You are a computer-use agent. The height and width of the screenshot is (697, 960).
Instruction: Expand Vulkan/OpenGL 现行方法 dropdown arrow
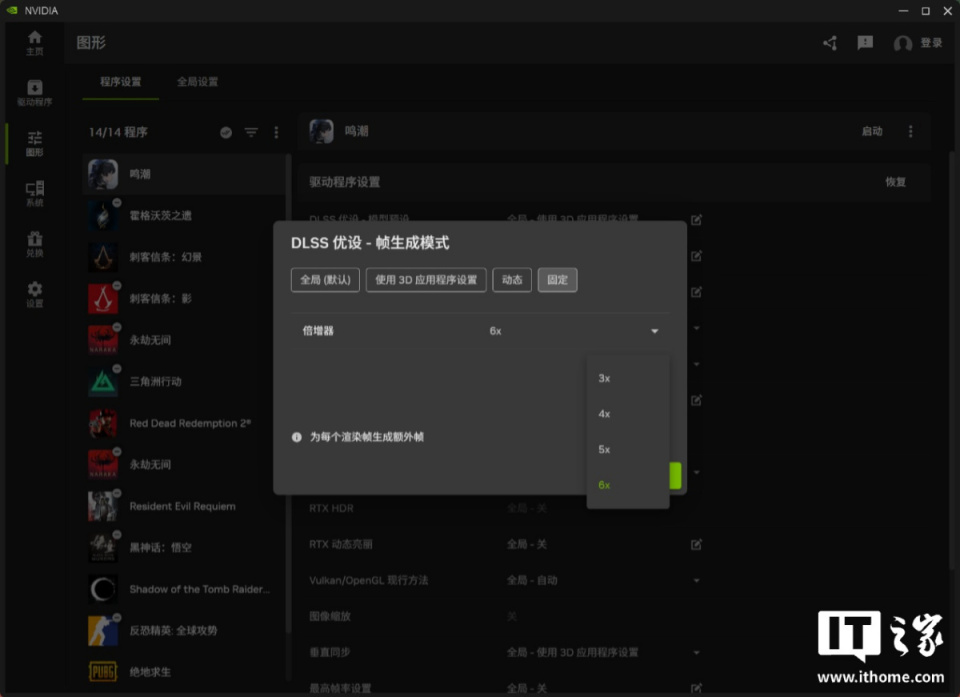tap(696, 581)
